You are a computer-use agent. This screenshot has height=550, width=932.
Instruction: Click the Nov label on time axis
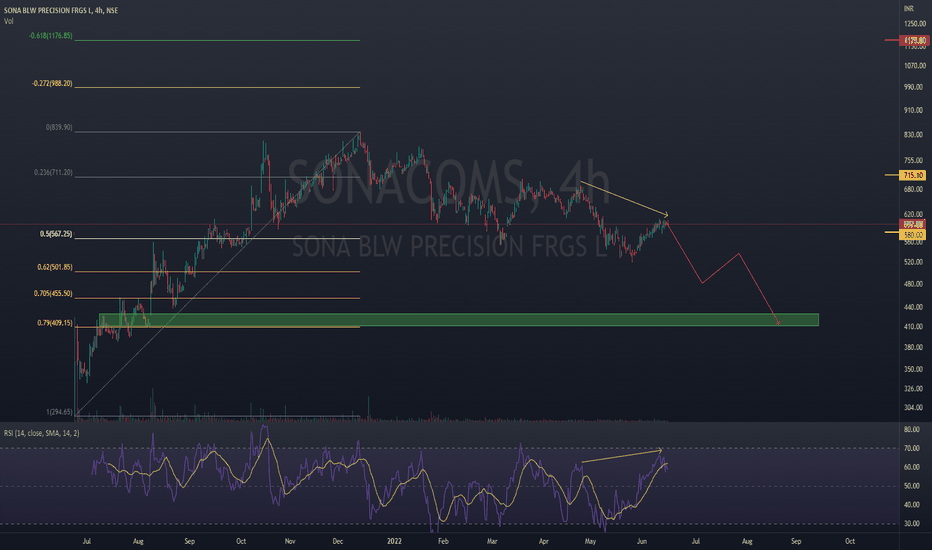point(290,541)
